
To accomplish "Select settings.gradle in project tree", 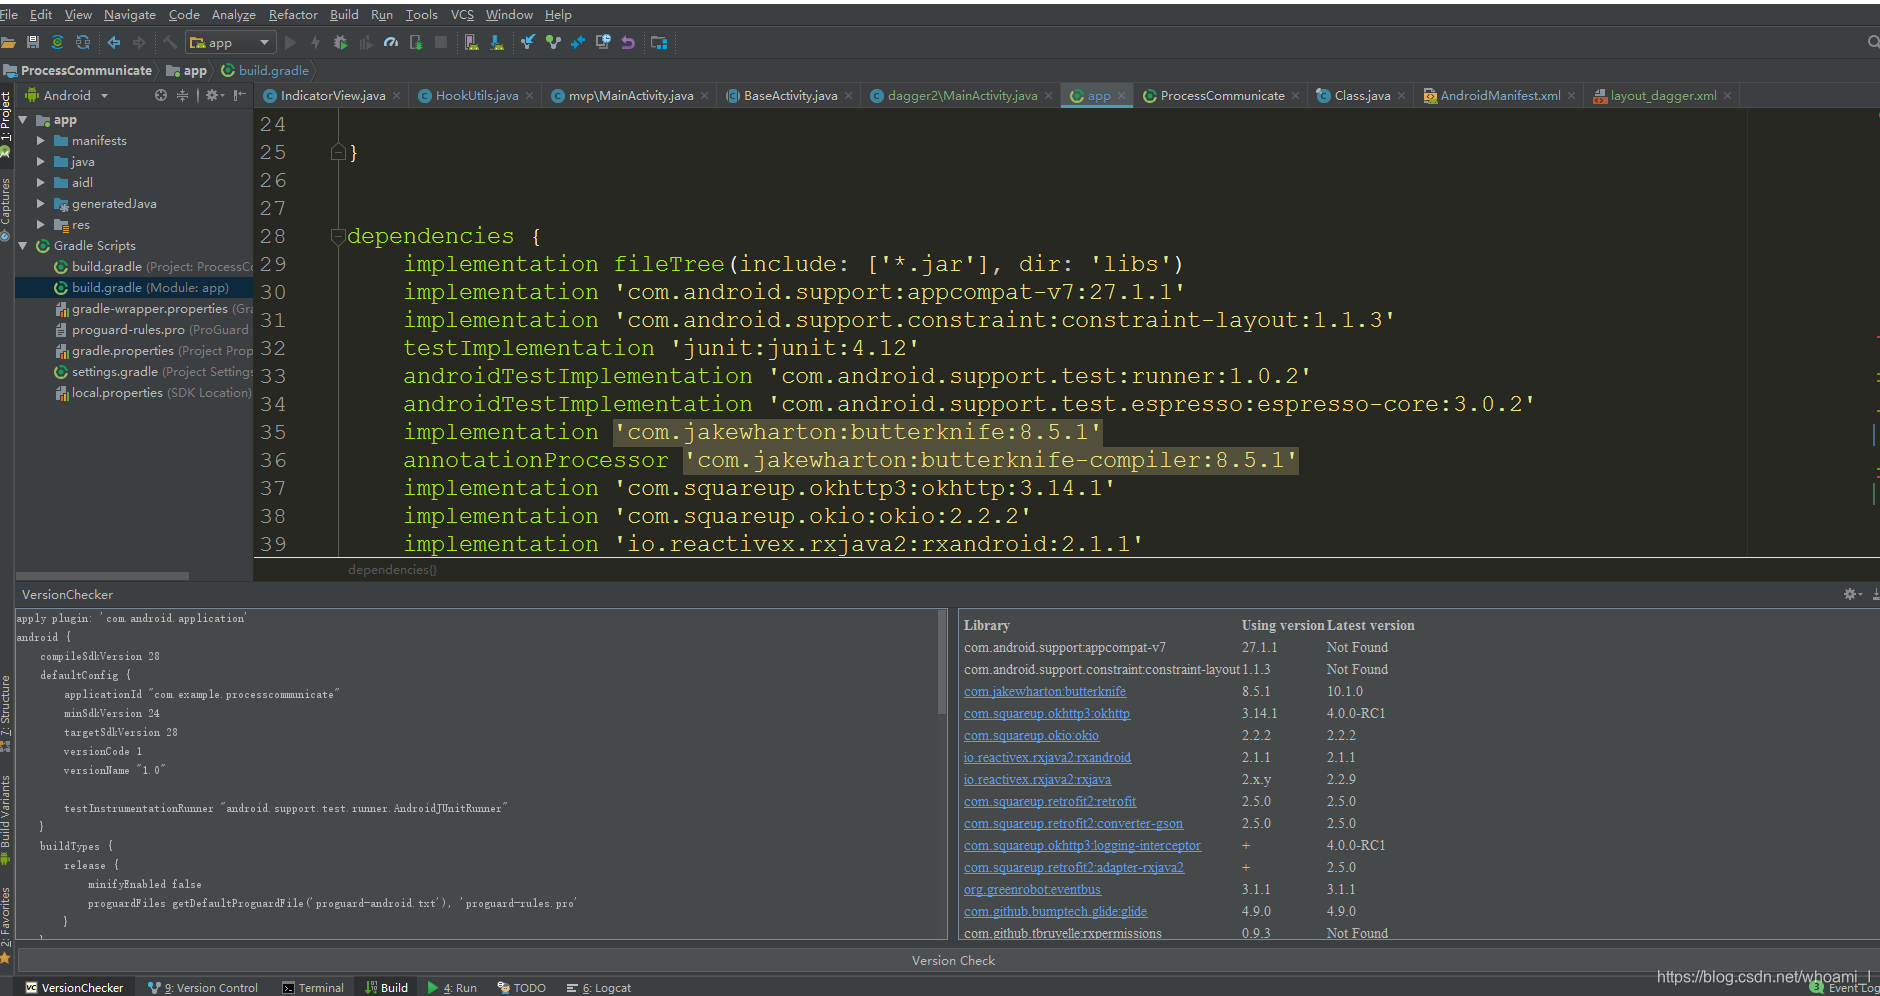I will [134, 372].
